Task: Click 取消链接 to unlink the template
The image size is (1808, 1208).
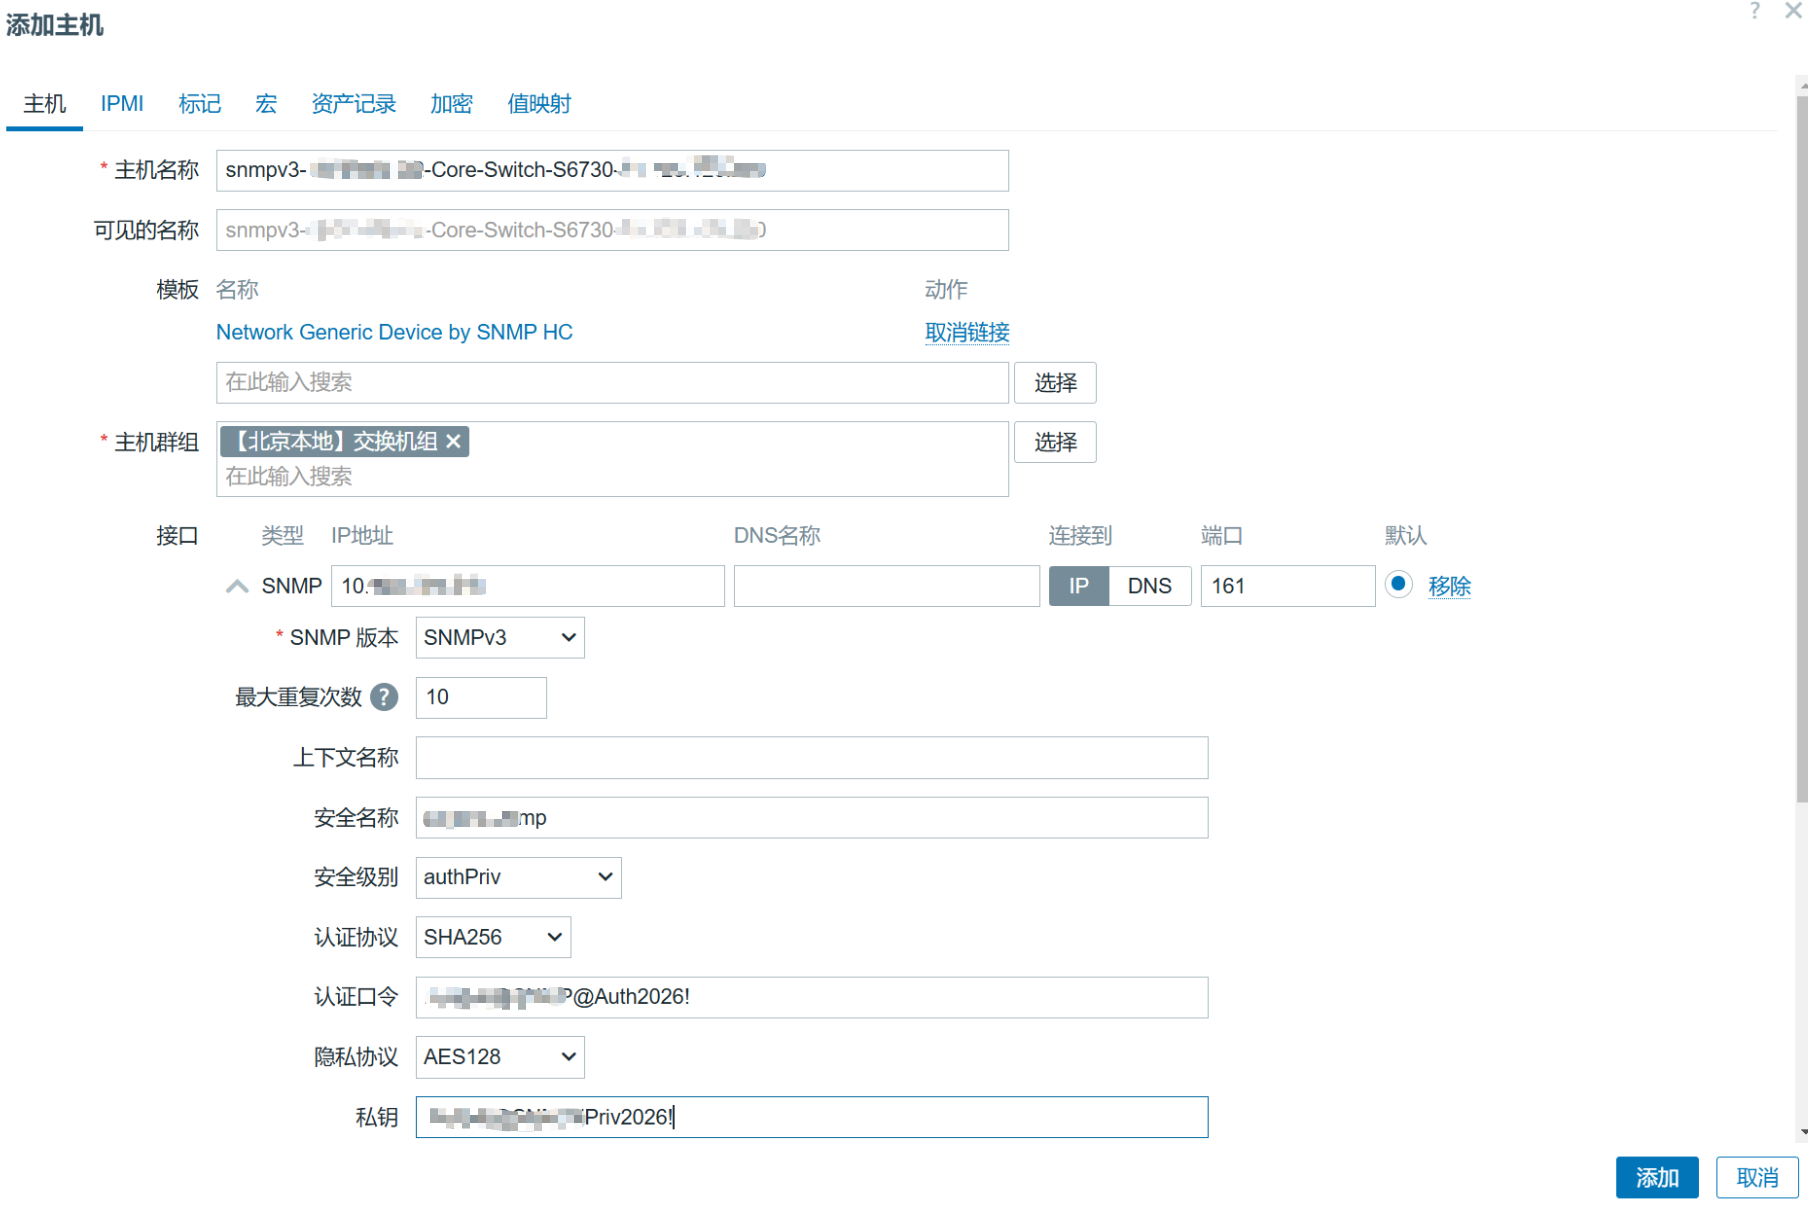Action: (x=966, y=332)
